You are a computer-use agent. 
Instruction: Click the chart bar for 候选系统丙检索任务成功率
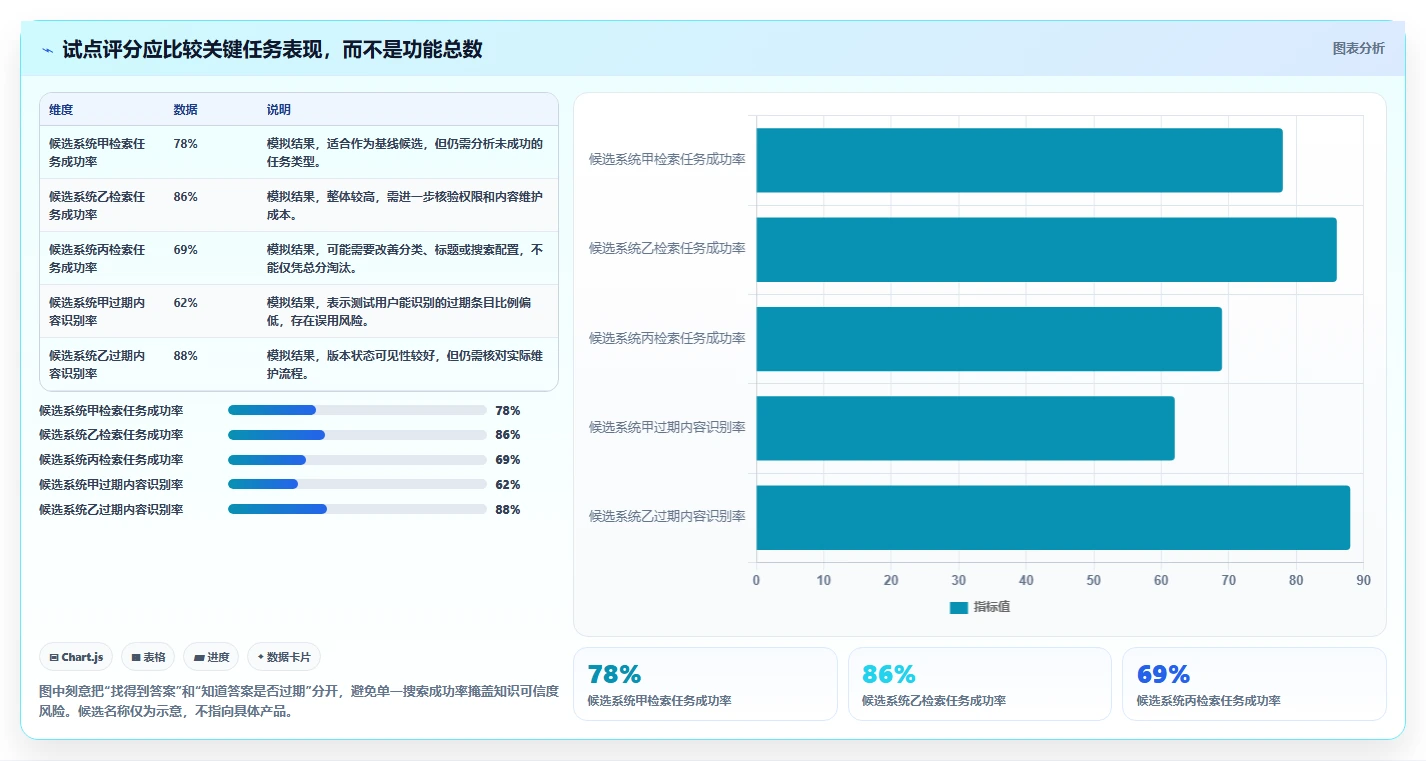coord(989,339)
